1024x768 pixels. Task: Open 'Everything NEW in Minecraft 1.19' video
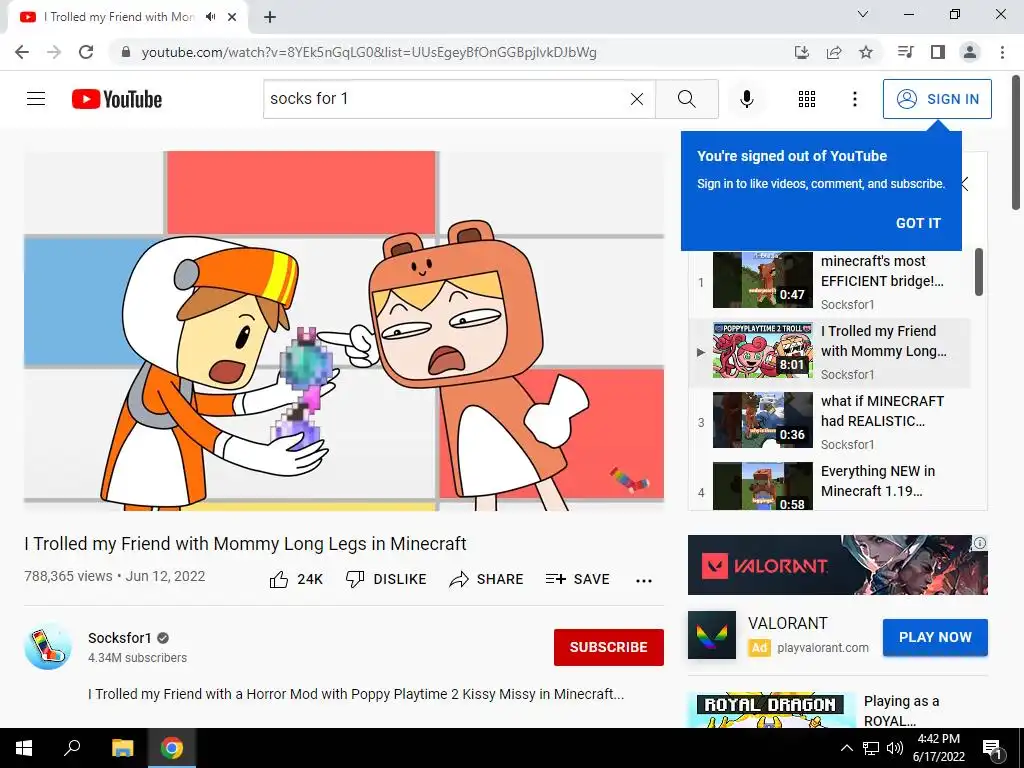829,485
